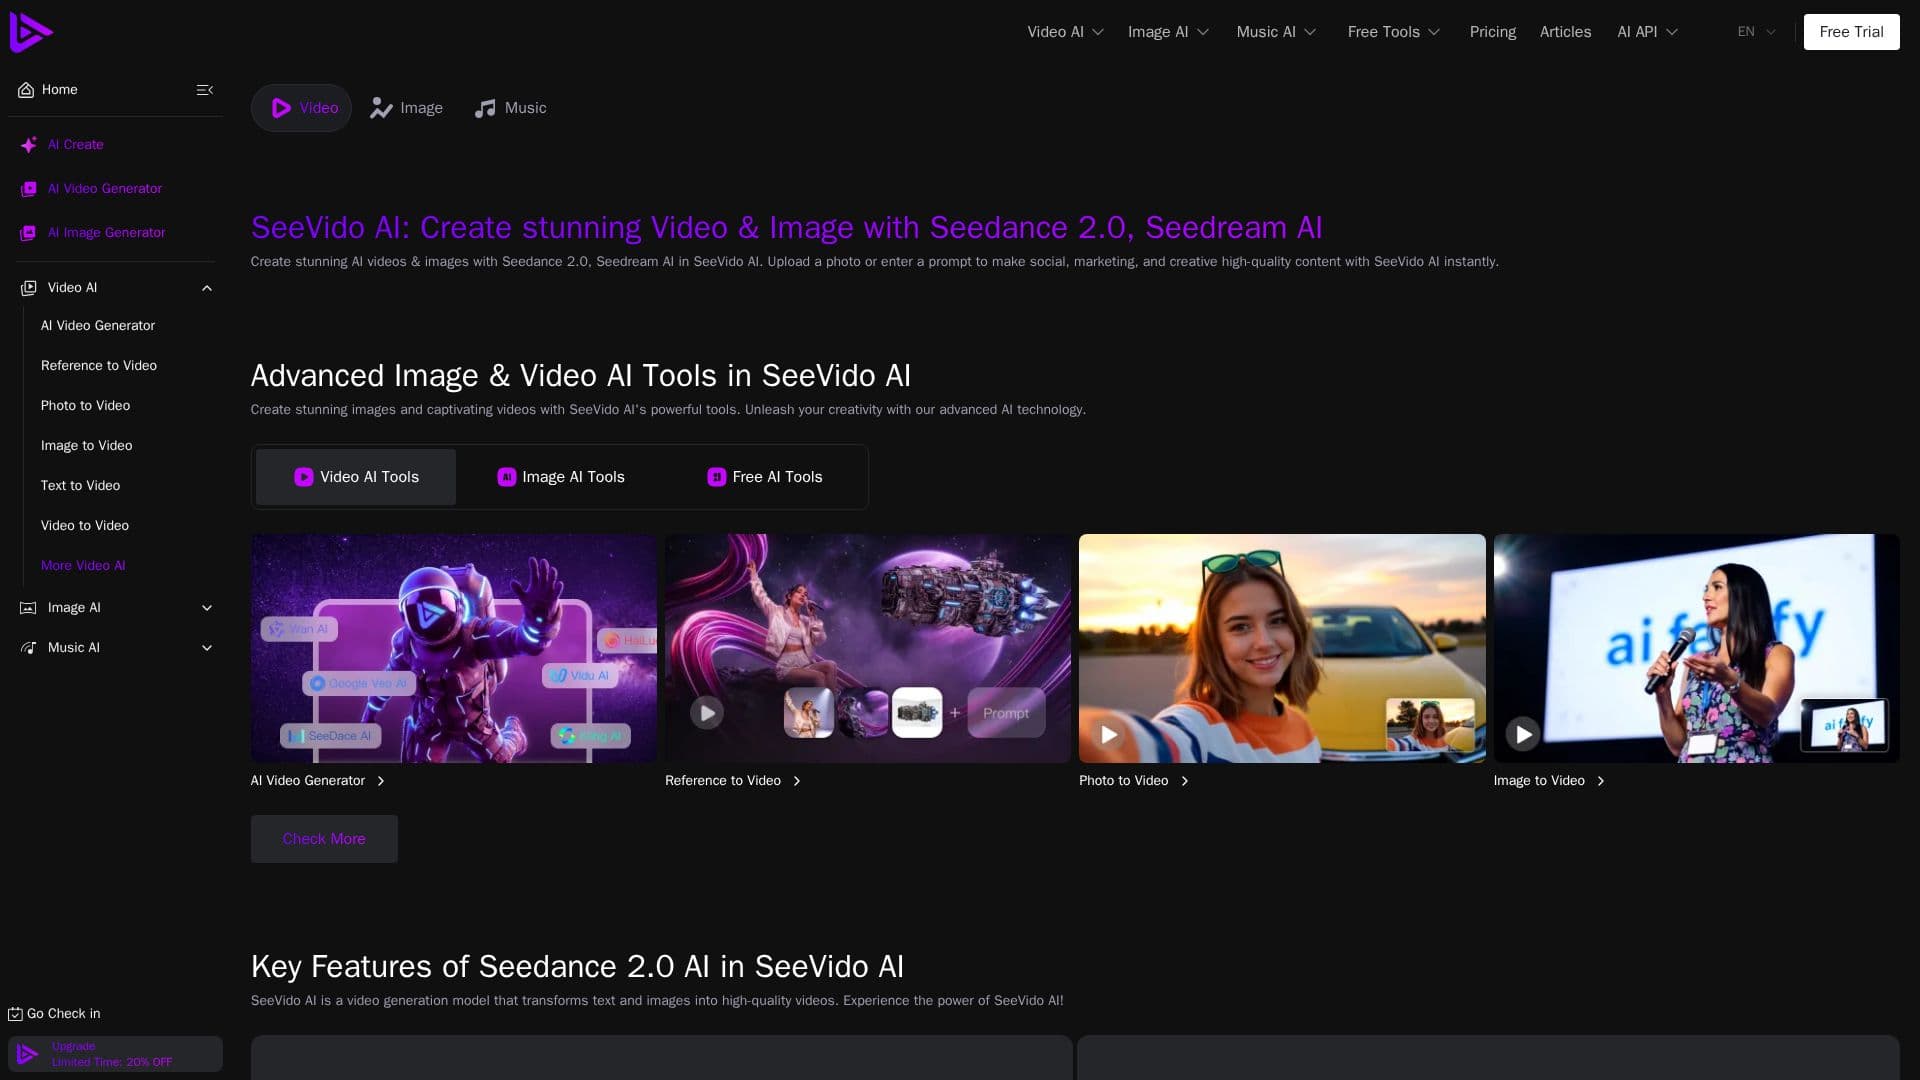Open AI Create in the sidebar
This screenshot has height=1080, width=1920.
62,145
